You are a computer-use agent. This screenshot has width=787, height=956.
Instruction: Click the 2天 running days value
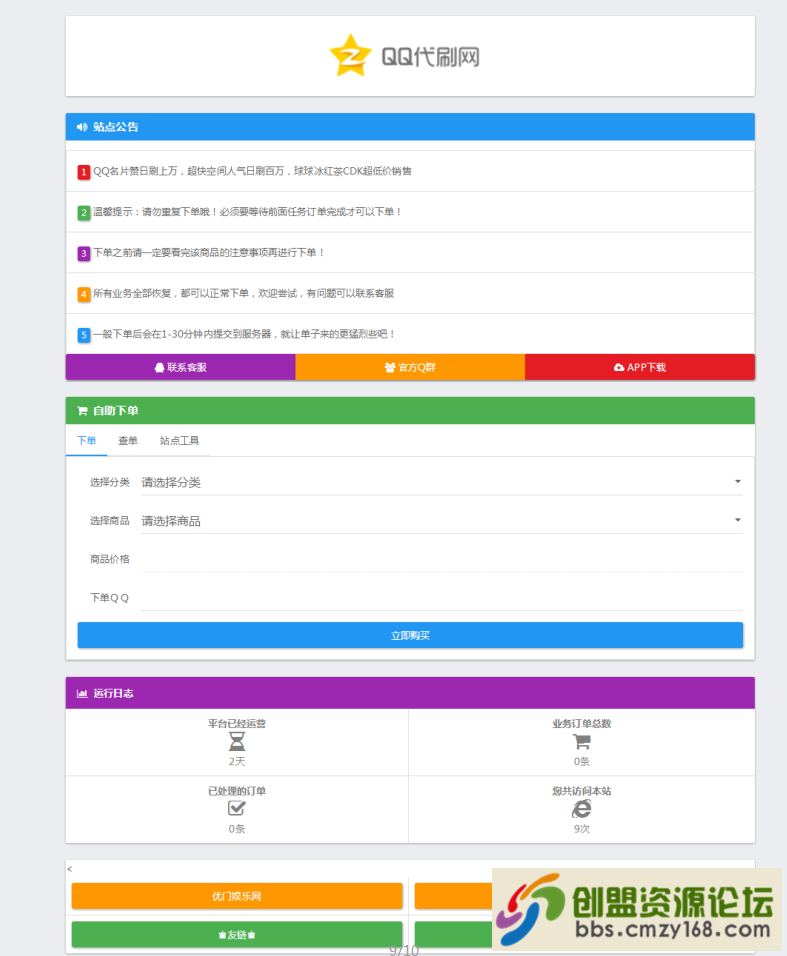click(237, 762)
